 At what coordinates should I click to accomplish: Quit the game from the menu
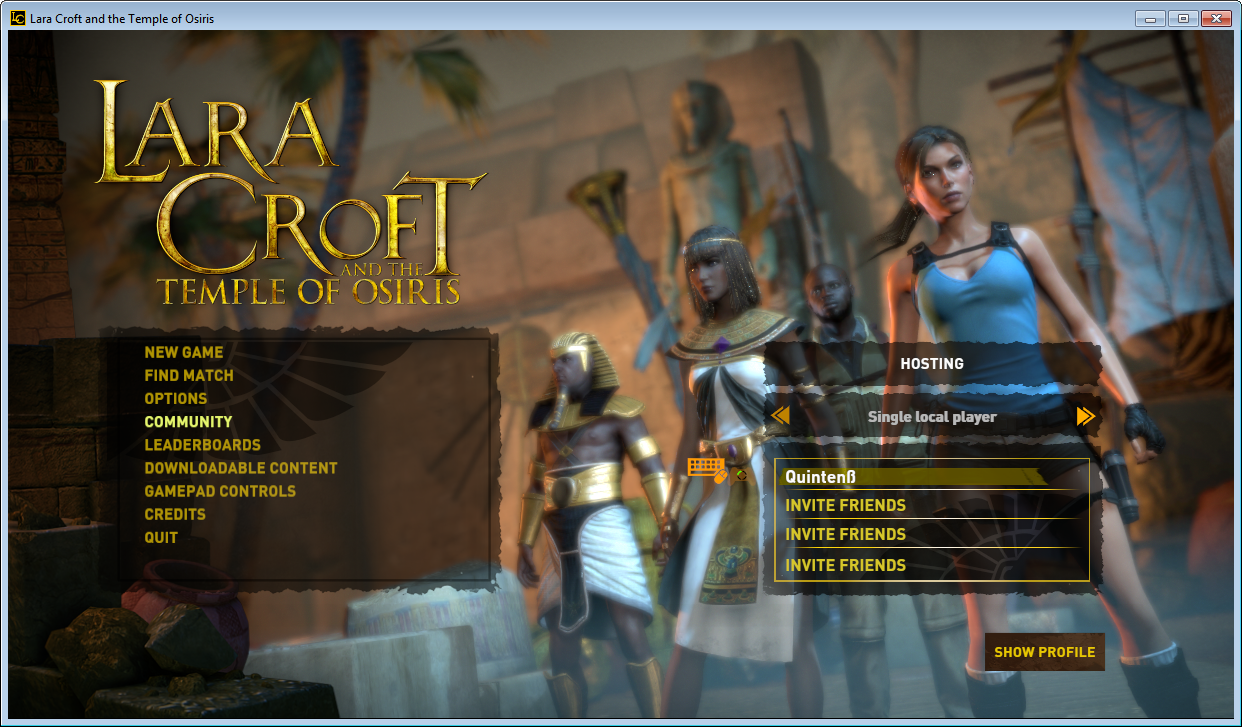(161, 536)
